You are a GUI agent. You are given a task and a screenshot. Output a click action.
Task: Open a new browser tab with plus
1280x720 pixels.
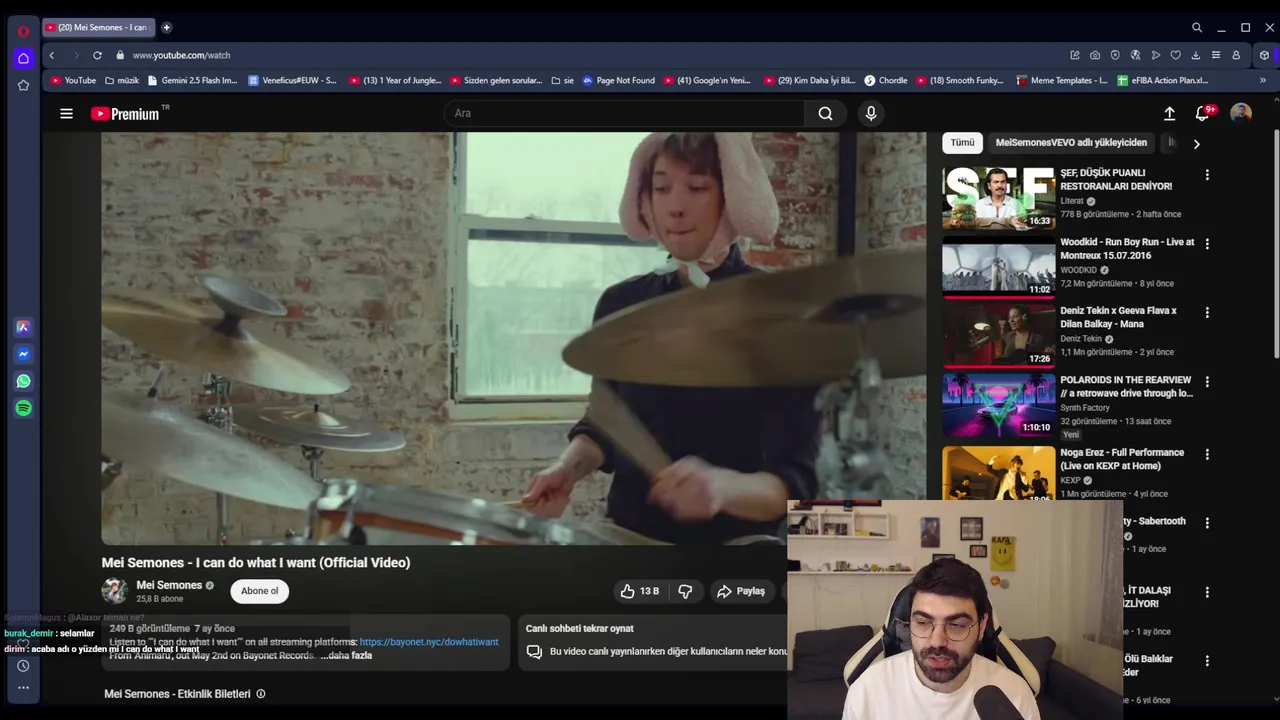166,27
